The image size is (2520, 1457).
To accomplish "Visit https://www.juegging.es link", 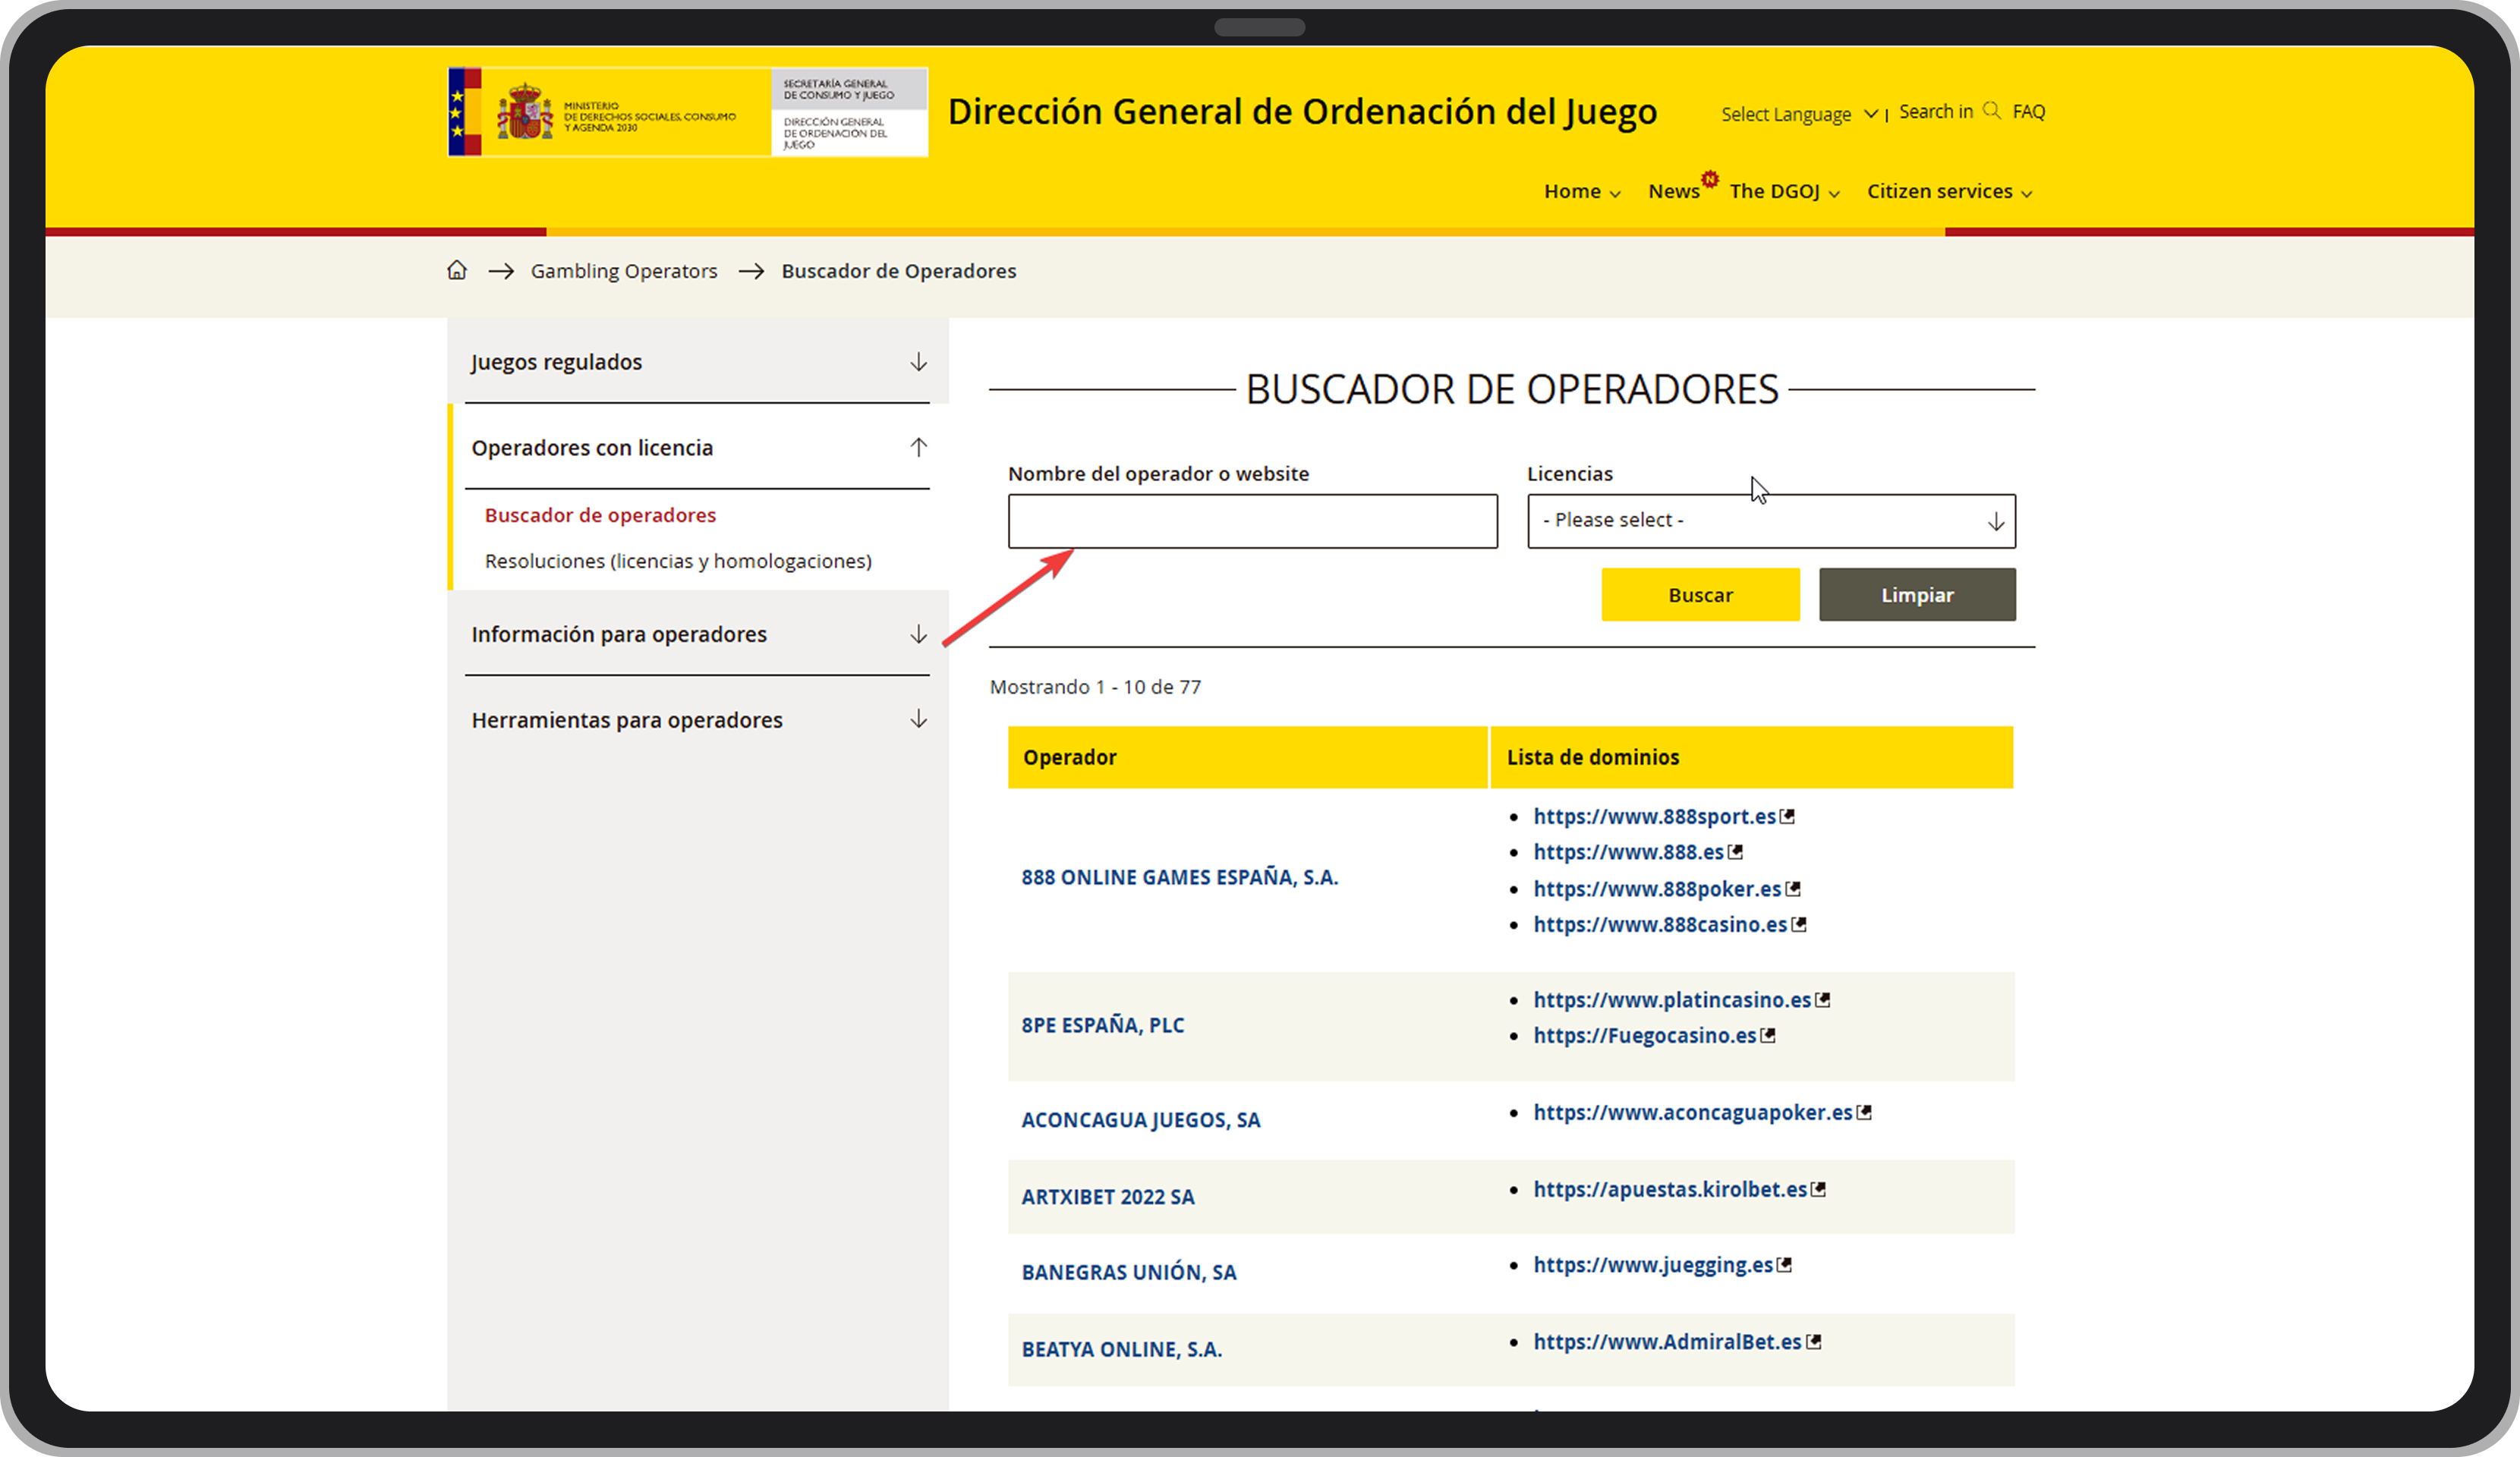I will point(1653,1265).
